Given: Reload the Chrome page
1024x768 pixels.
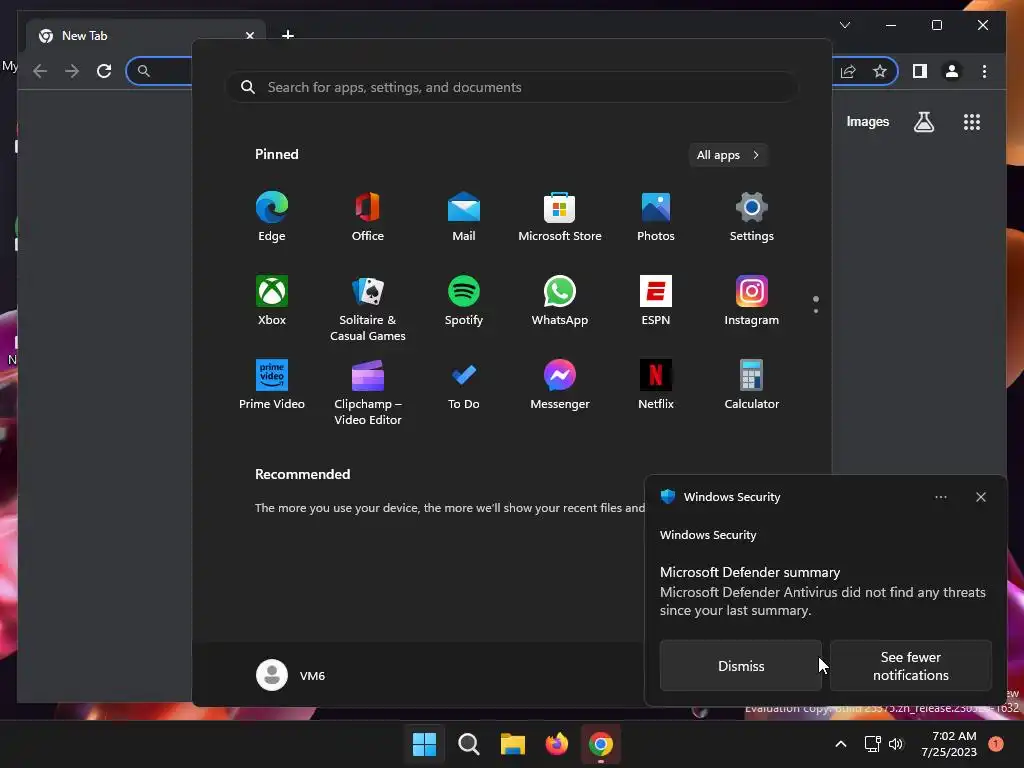Looking at the screenshot, I should (x=104, y=71).
